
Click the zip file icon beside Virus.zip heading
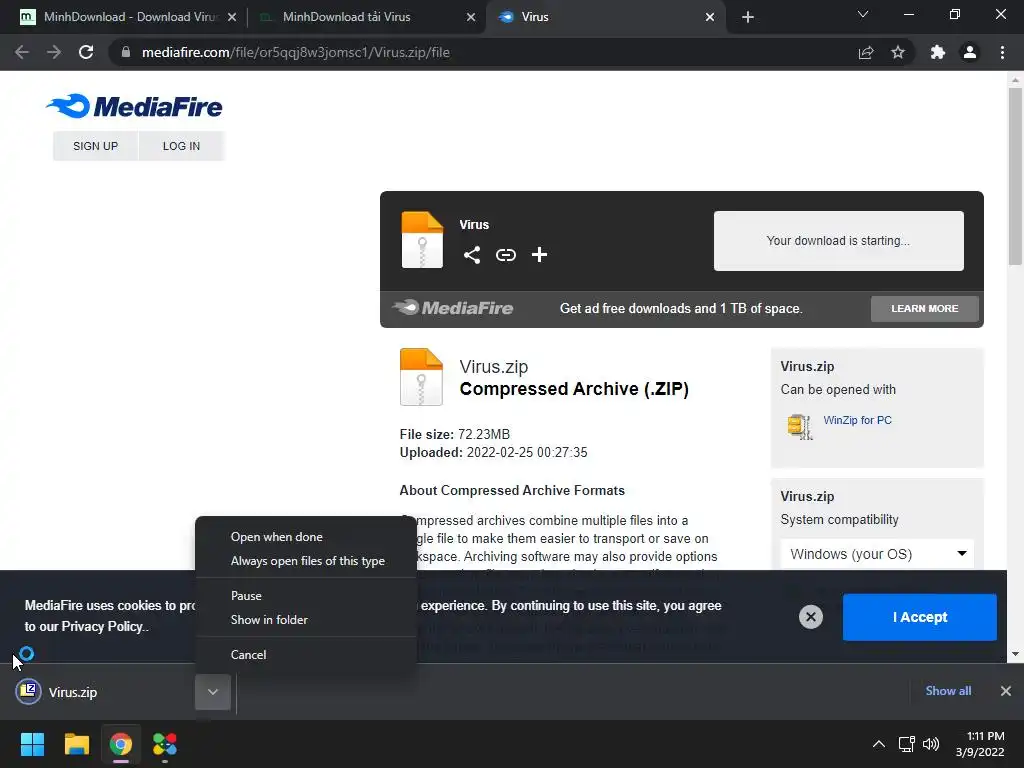421,377
